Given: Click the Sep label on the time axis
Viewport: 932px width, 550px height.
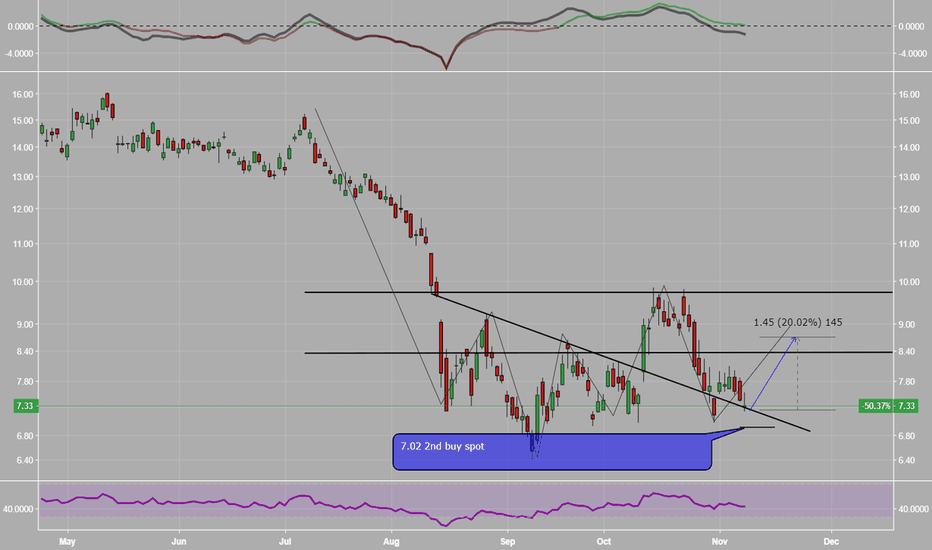Looking at the screenshot, I should click(x=508, y=542).
